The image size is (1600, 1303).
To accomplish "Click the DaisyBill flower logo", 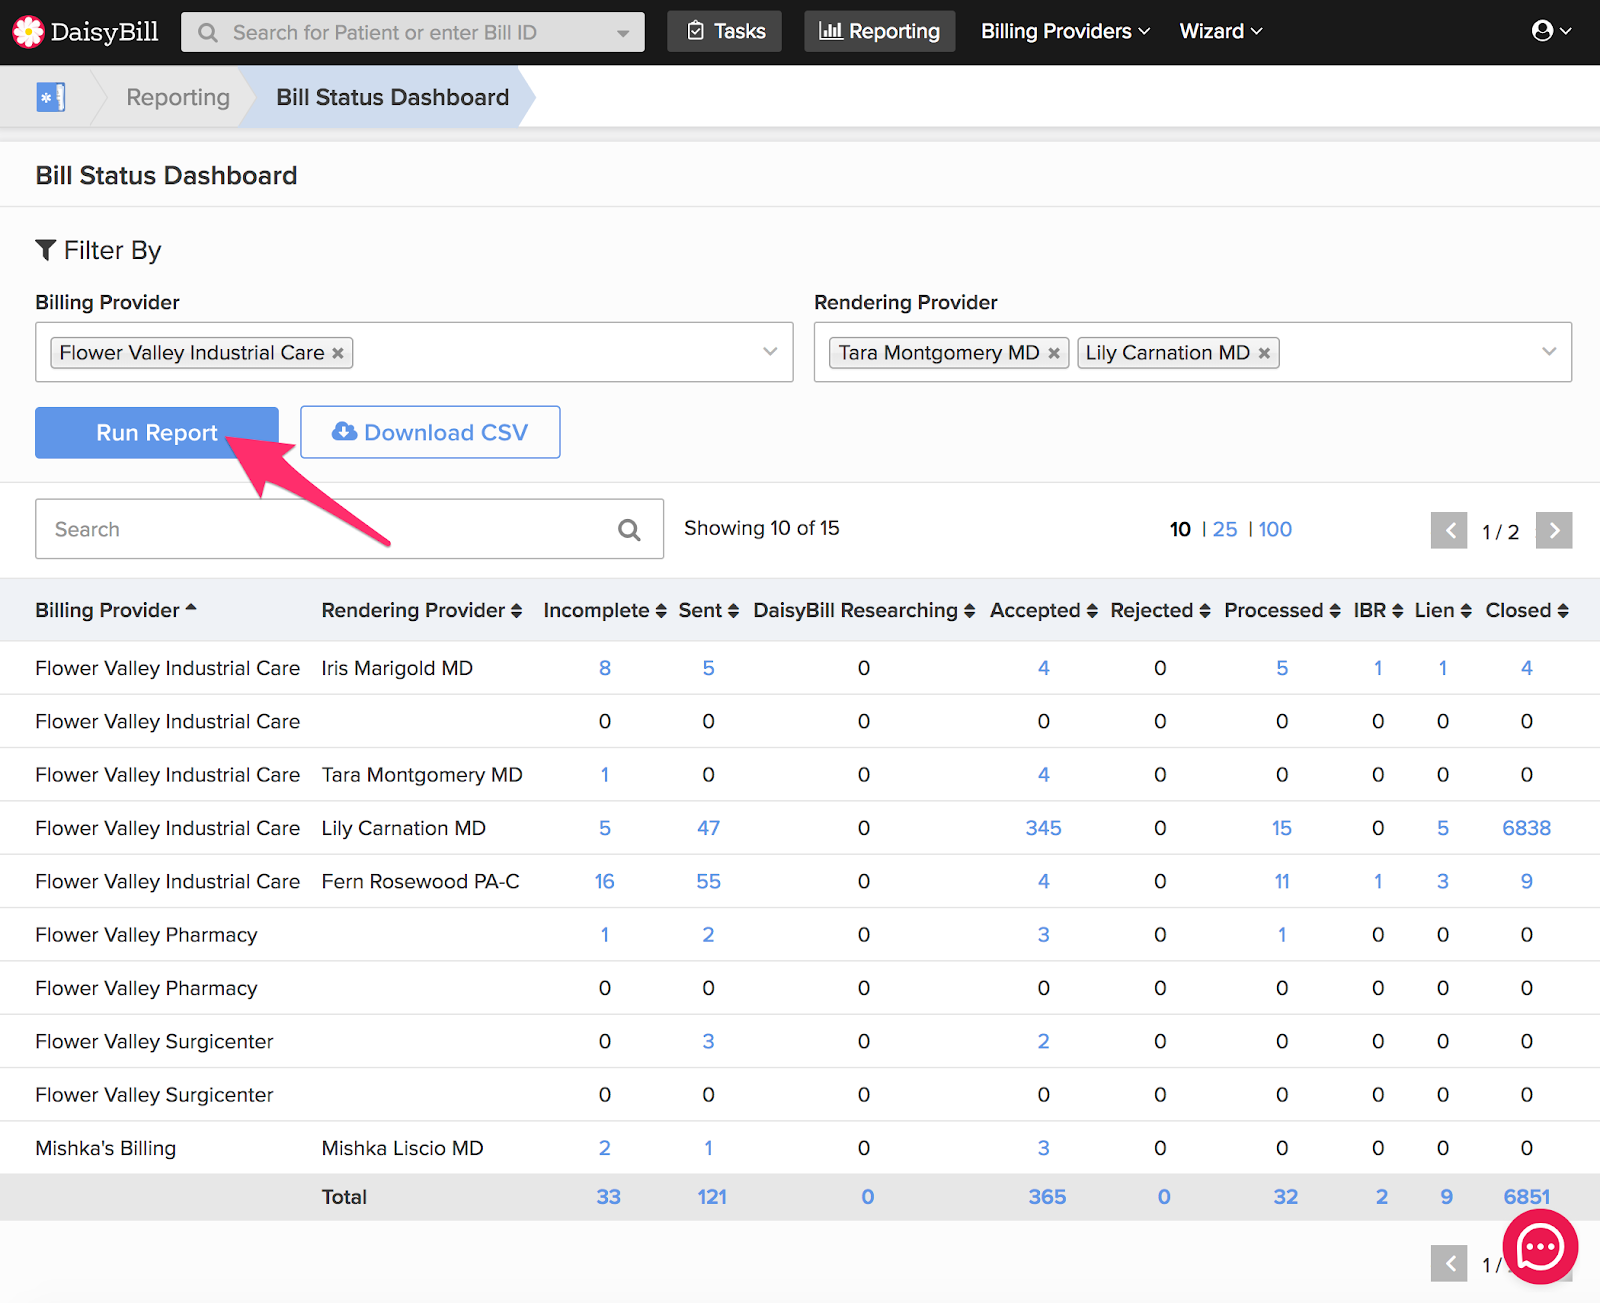I will point(28,32).
